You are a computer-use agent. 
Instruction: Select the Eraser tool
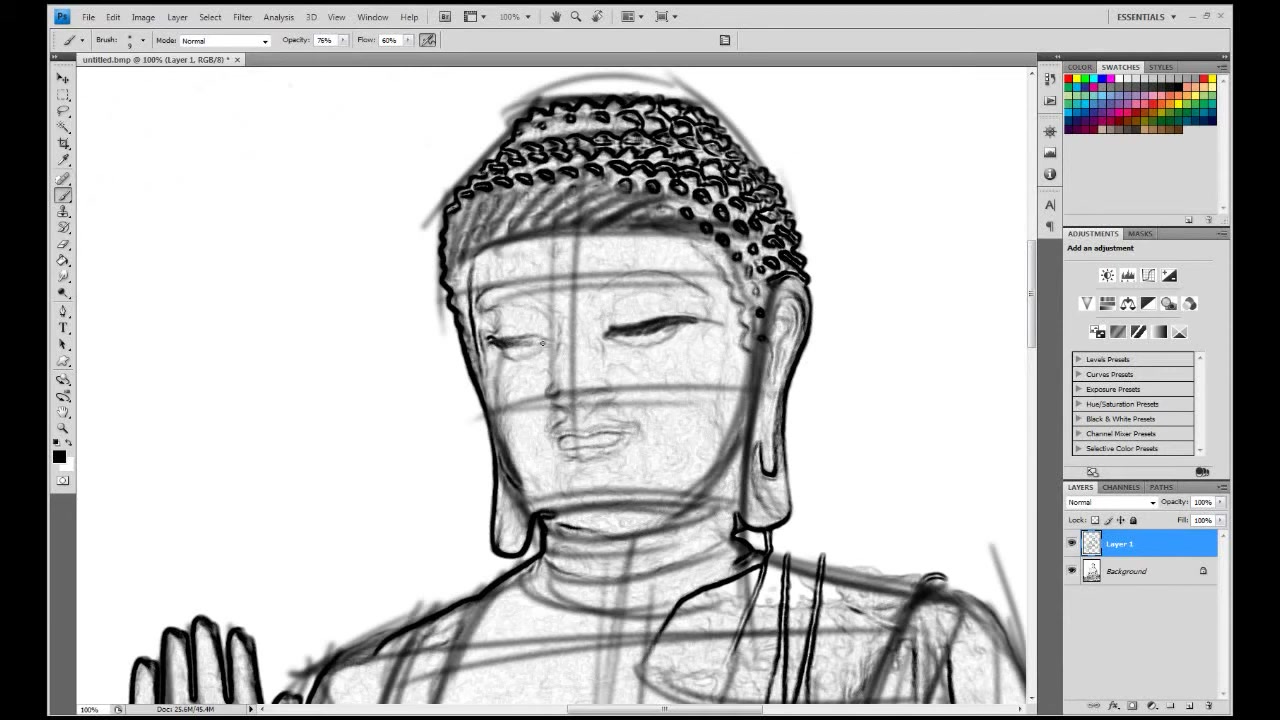point(63,244)
